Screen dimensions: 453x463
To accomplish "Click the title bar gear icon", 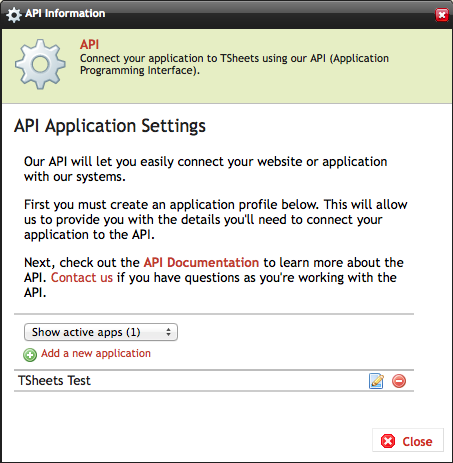I will [x=14, y=15].
